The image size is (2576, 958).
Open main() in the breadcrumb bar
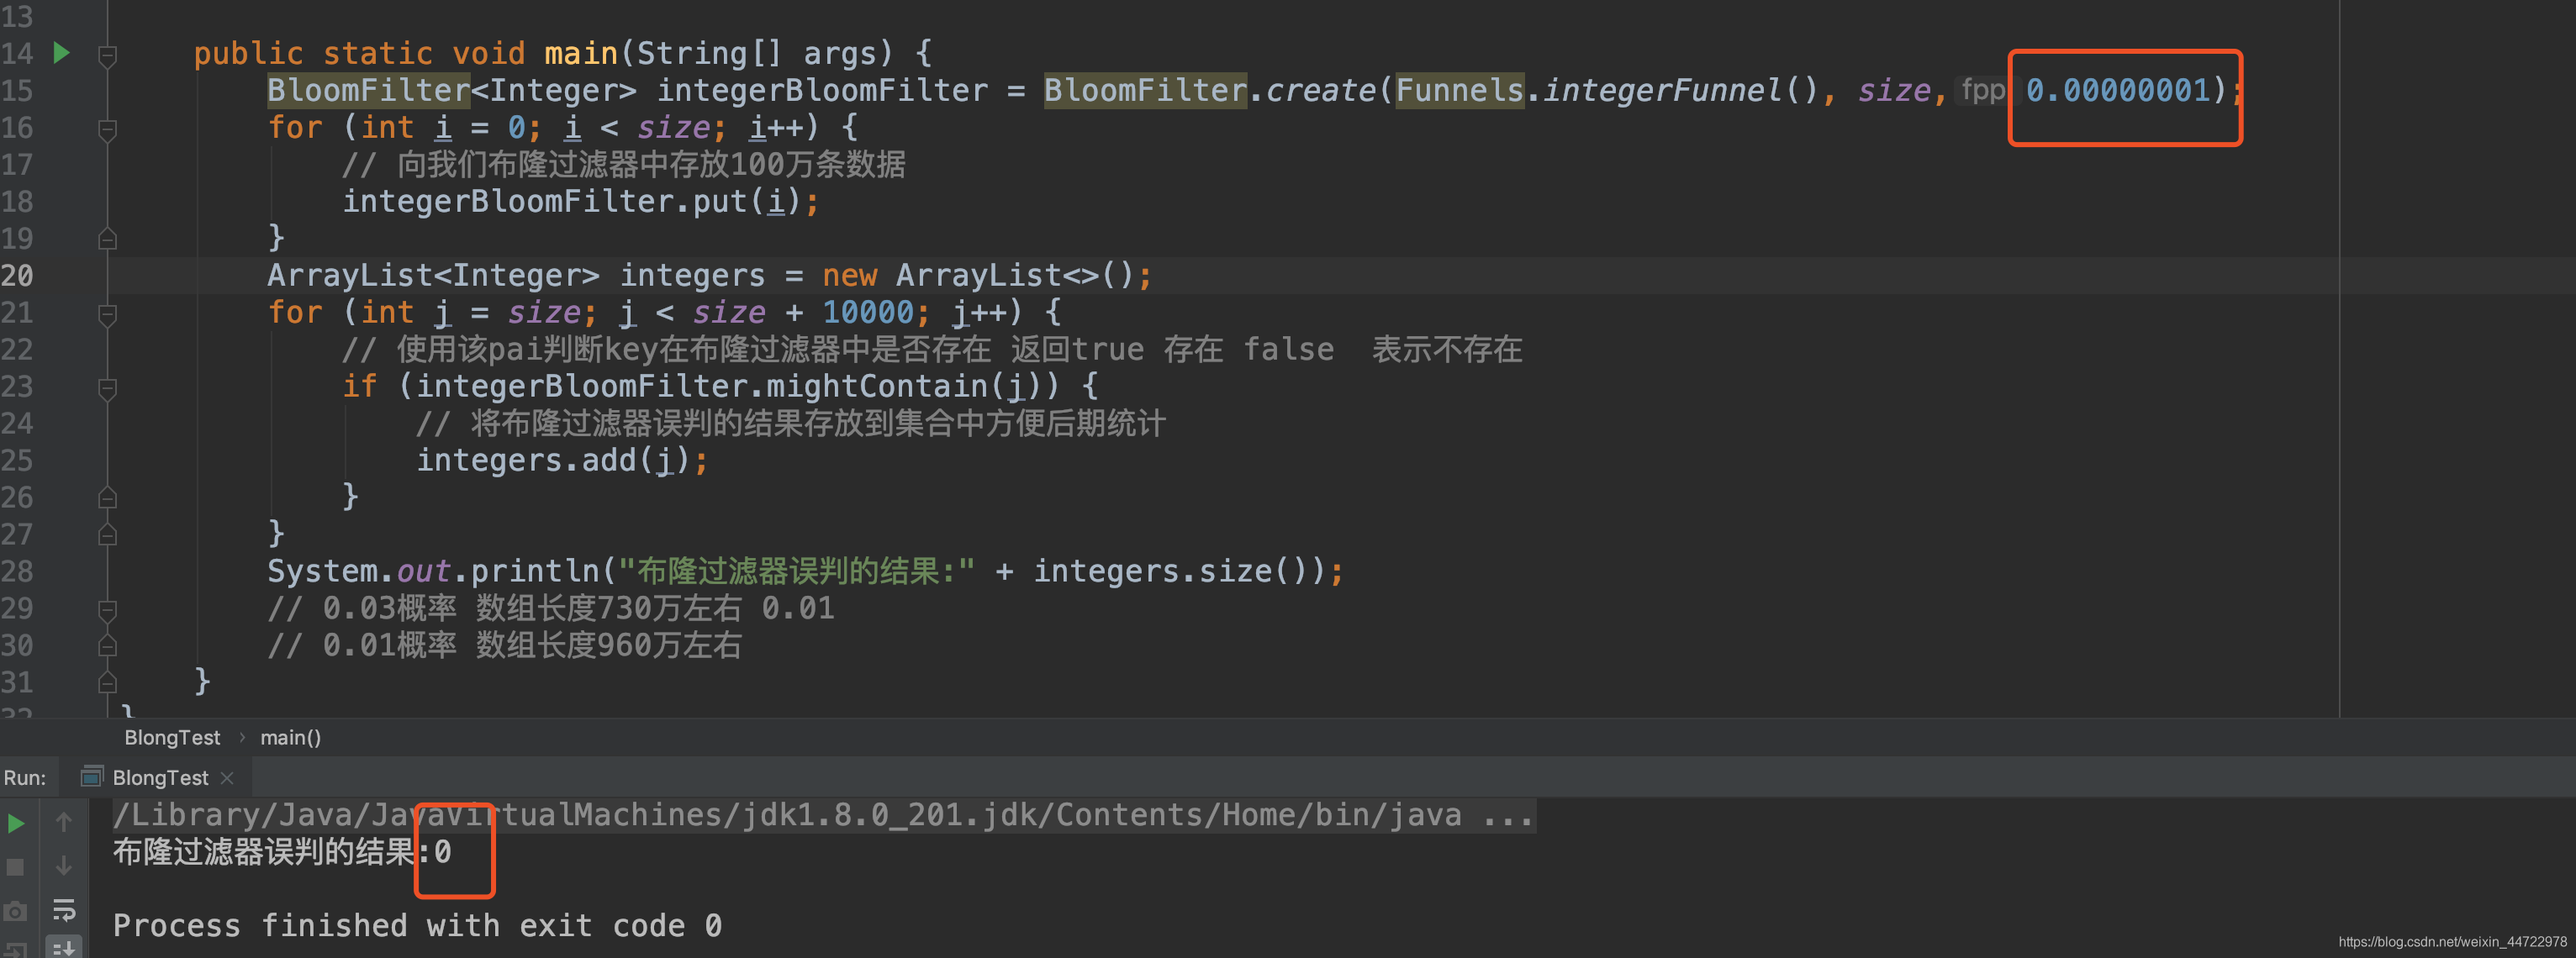[290, 737]
